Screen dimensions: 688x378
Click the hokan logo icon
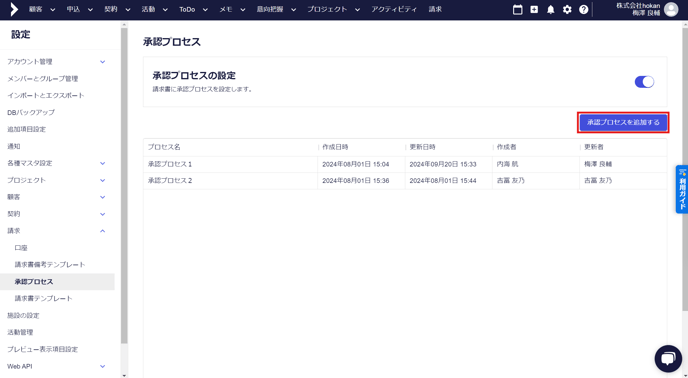click(14, 9)
